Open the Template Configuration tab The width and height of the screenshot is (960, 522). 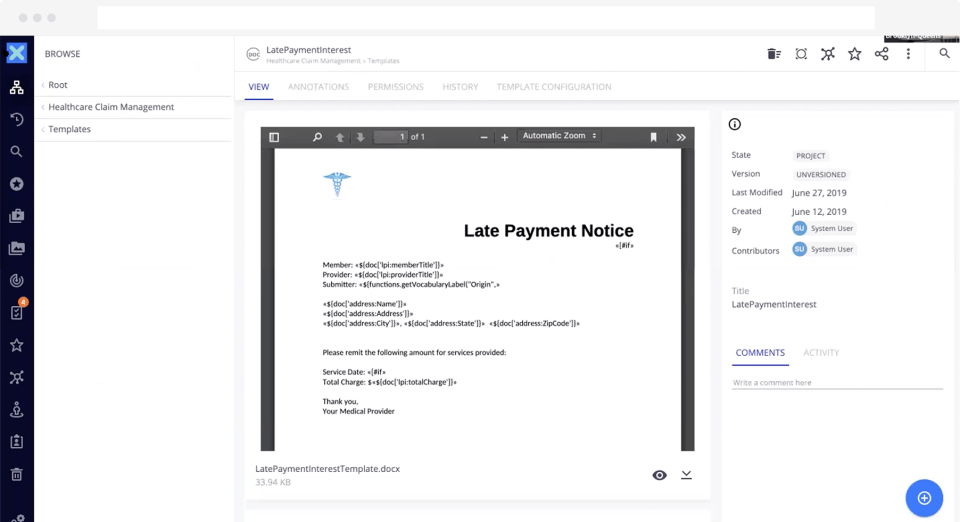coord(553,87)
